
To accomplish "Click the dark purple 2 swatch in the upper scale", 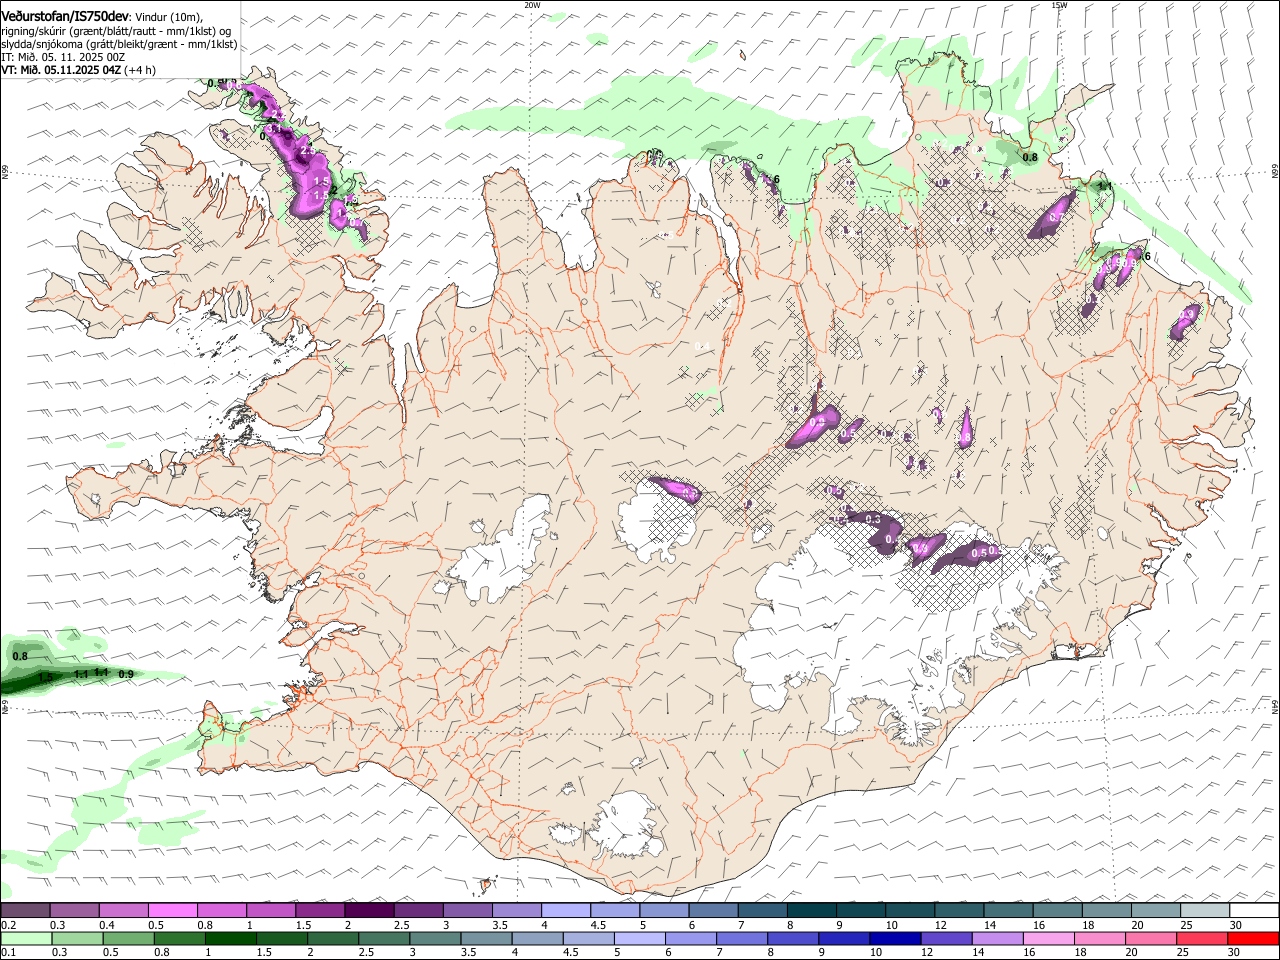I will pos(369,911).
